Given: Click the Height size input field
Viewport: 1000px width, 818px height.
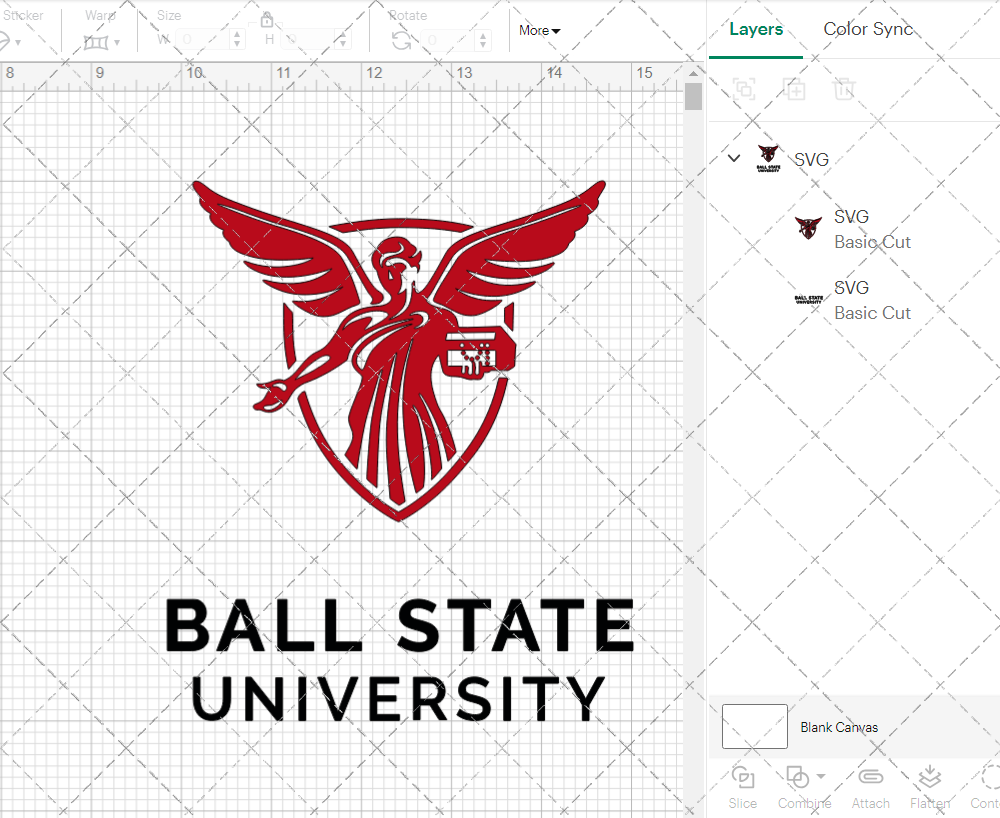Looking at the screenshot, I should coord(309,40).
